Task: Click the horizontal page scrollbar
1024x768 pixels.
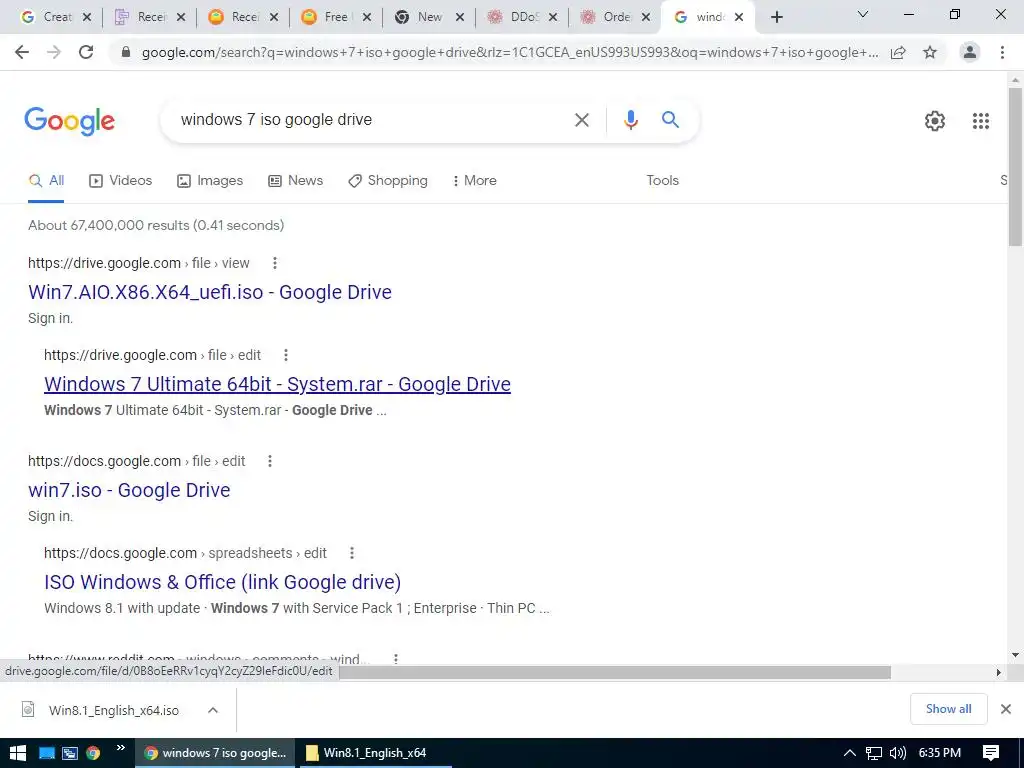Action: click(615, 672)
